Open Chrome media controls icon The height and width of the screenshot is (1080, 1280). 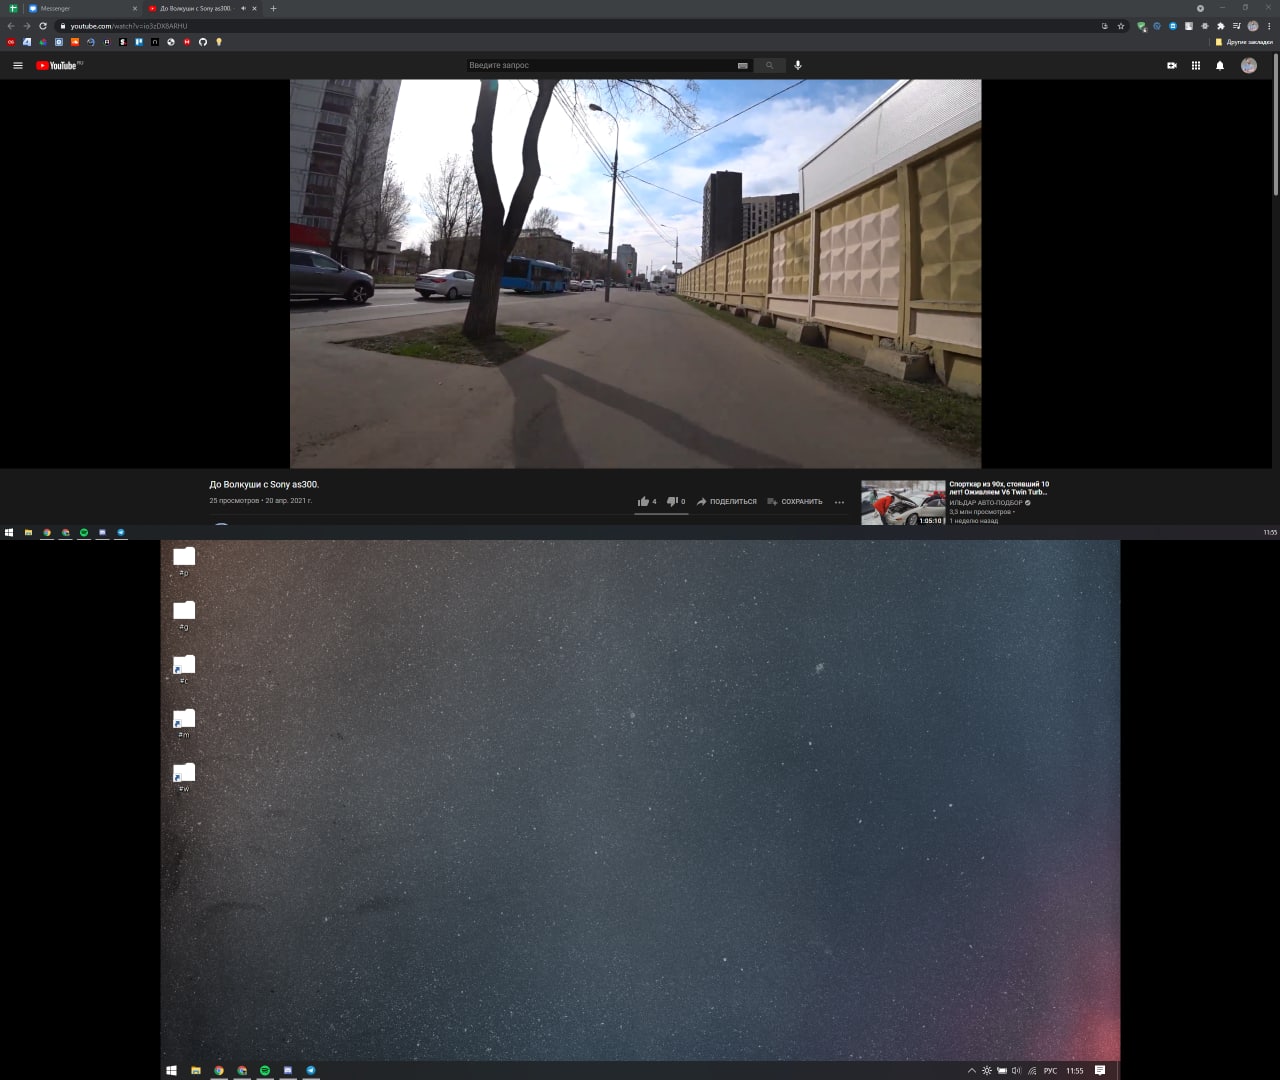[1237, 26]
